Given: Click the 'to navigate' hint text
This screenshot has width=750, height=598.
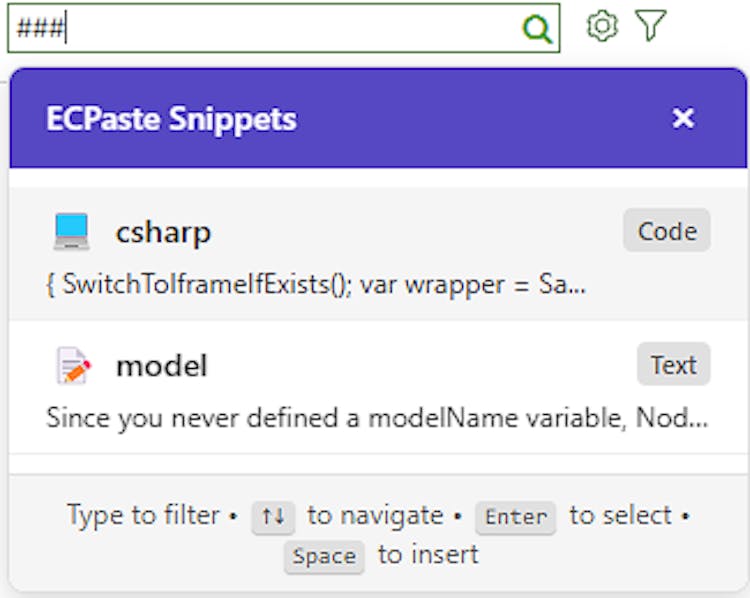Looking at the screenshot, I should [x=375, y=515].
